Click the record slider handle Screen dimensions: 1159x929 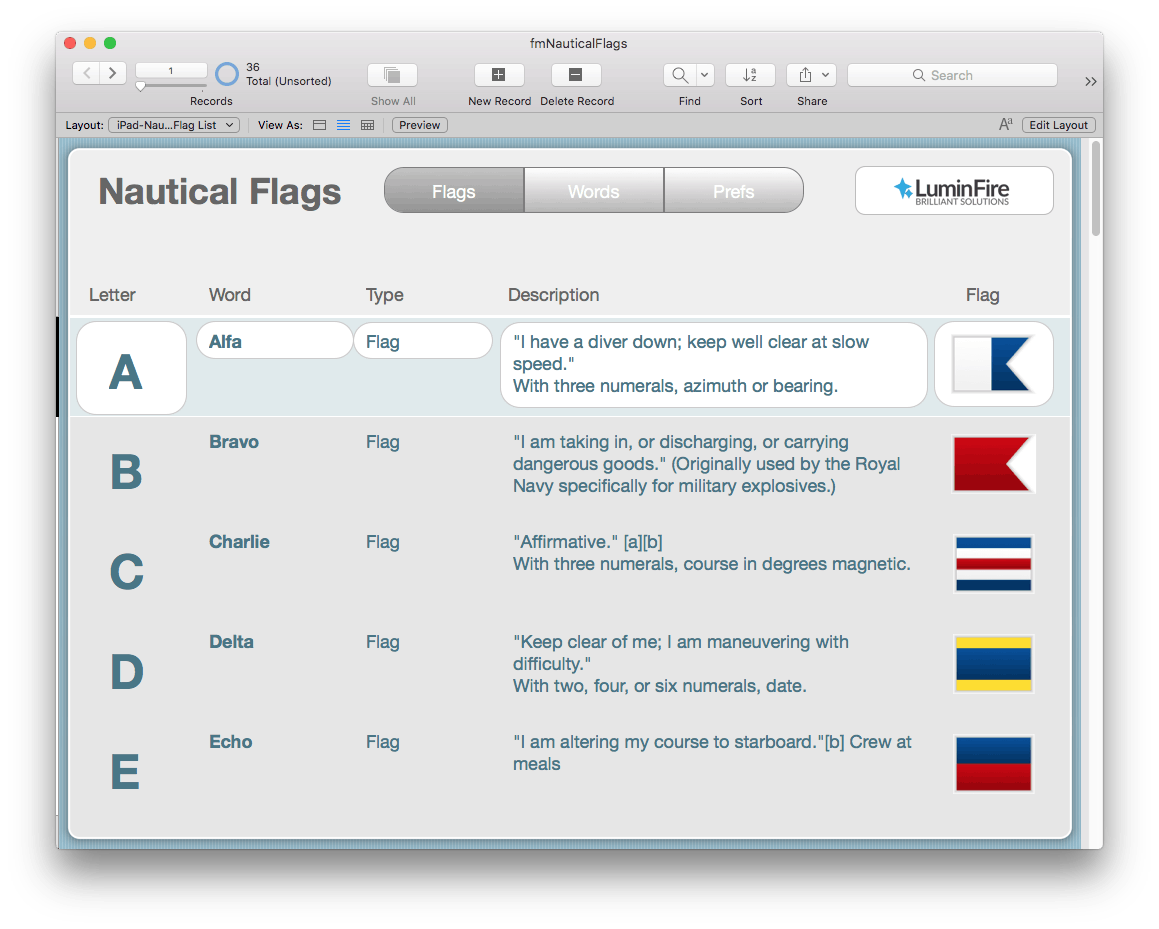tap(140, 86)
